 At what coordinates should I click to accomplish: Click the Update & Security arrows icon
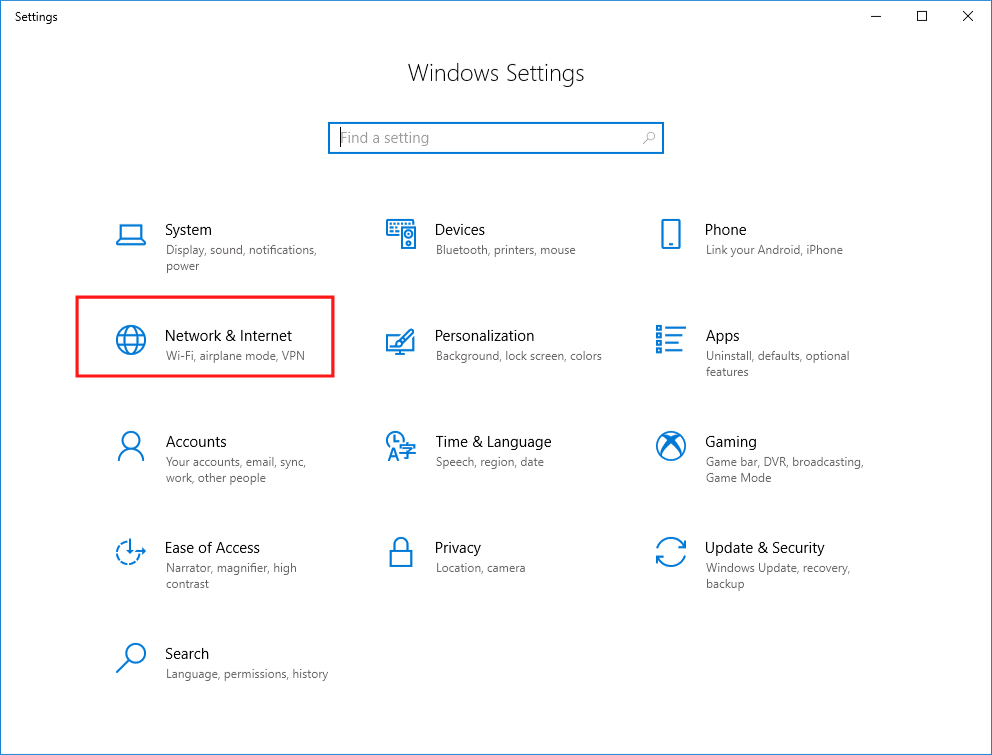(x=670, y=552)
